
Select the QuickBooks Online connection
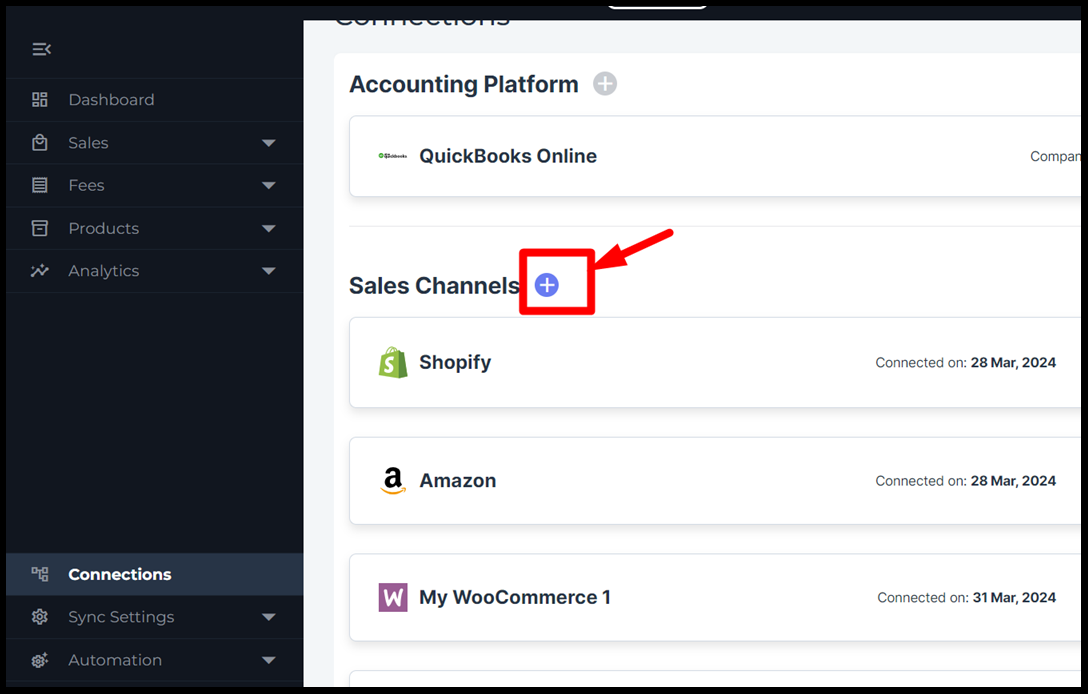click(507, 156)
